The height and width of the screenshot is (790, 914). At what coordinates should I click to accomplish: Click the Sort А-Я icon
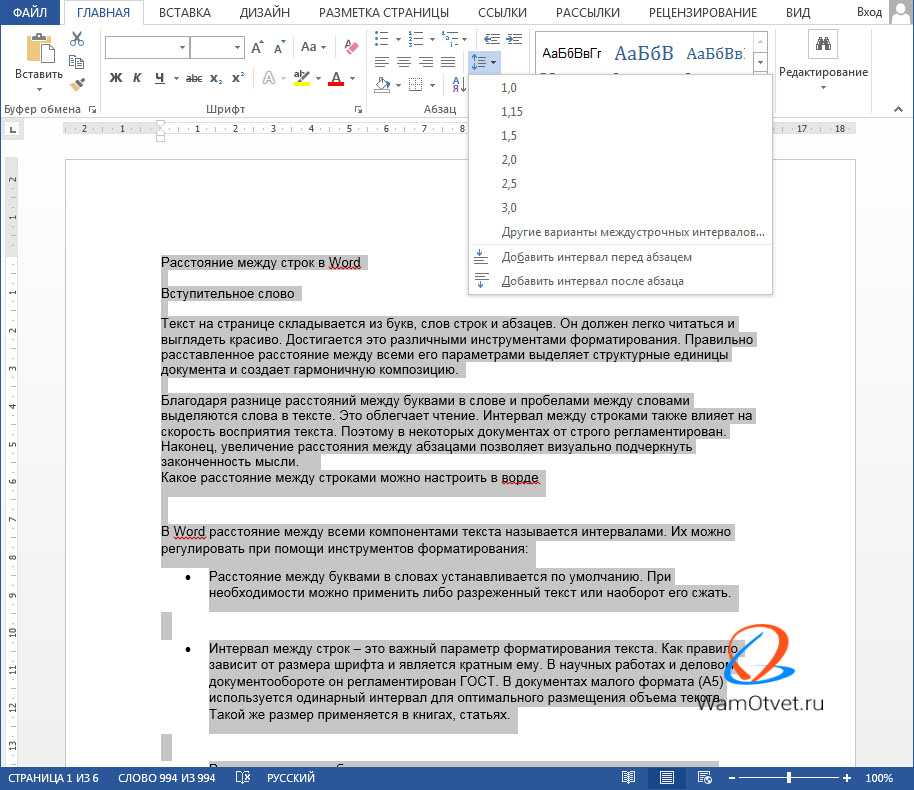coord(459,85)
